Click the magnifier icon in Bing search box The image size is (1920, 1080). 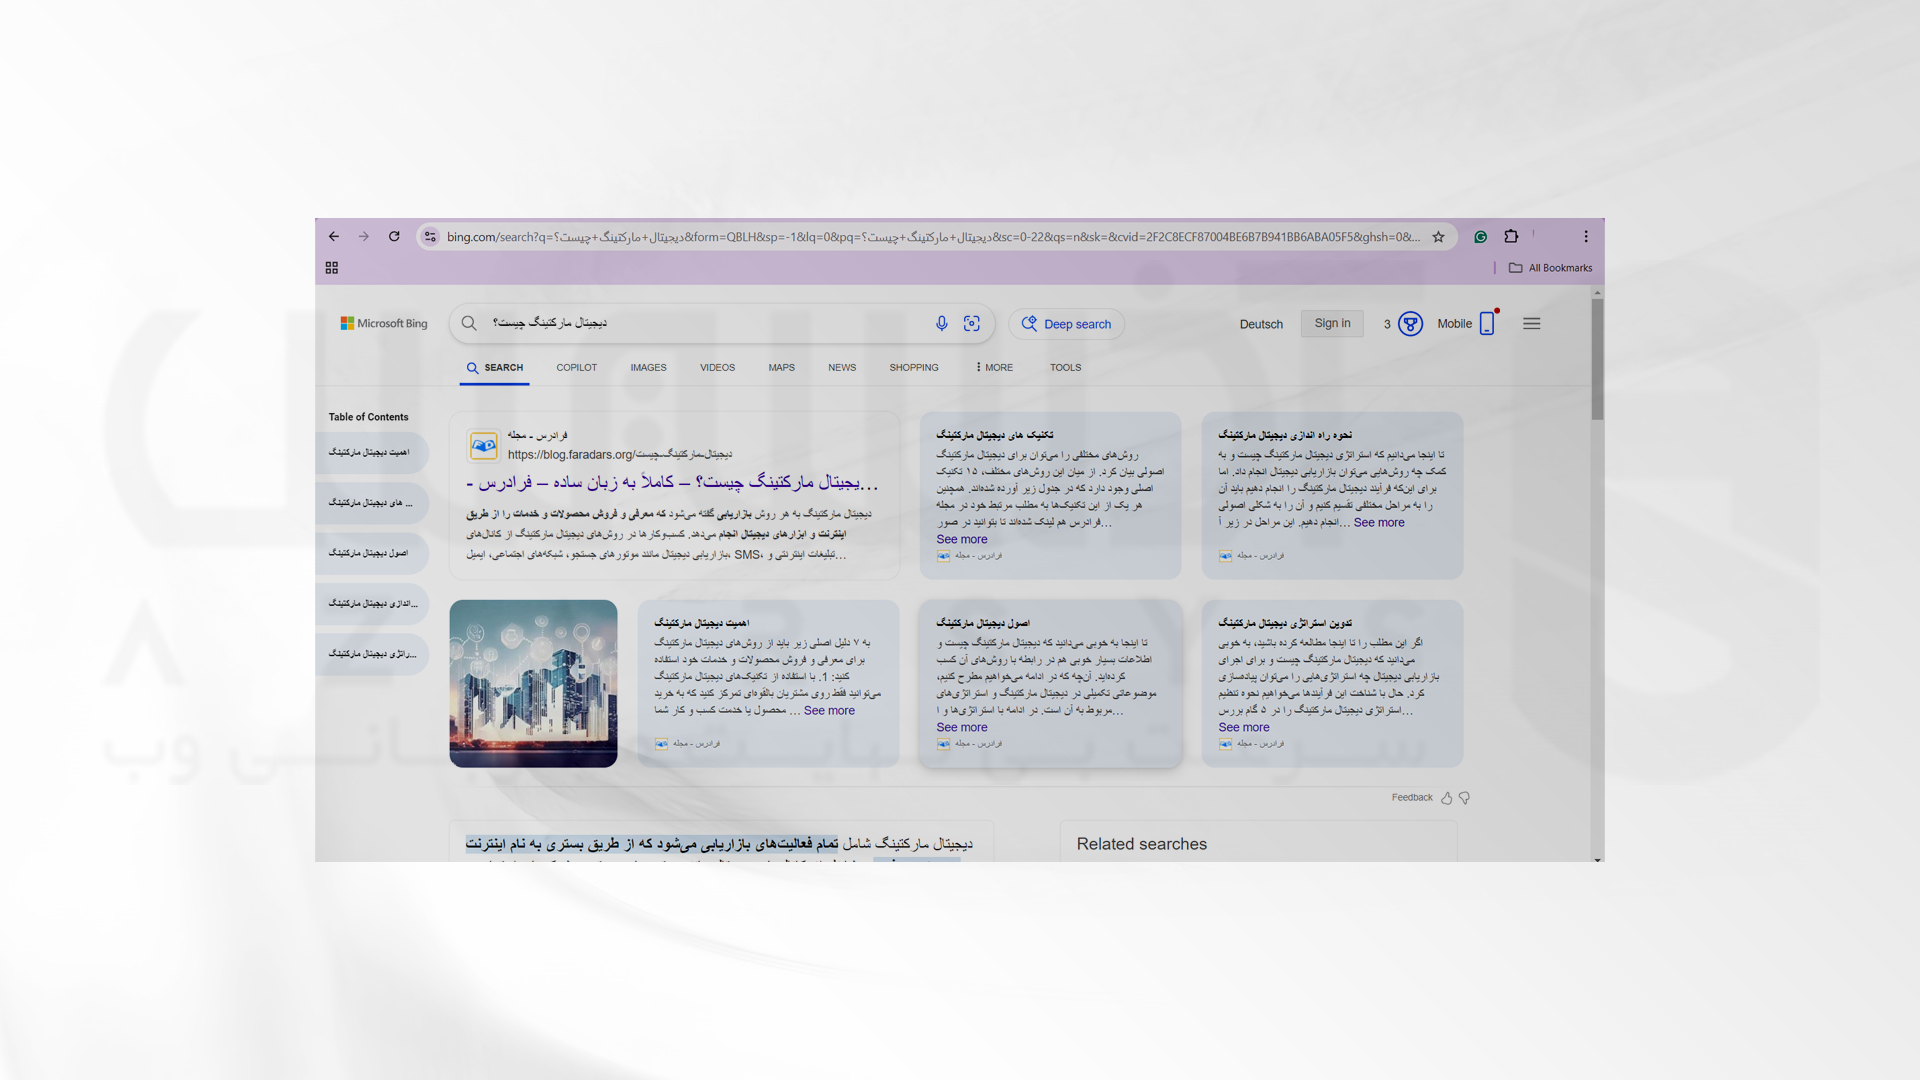469,323
